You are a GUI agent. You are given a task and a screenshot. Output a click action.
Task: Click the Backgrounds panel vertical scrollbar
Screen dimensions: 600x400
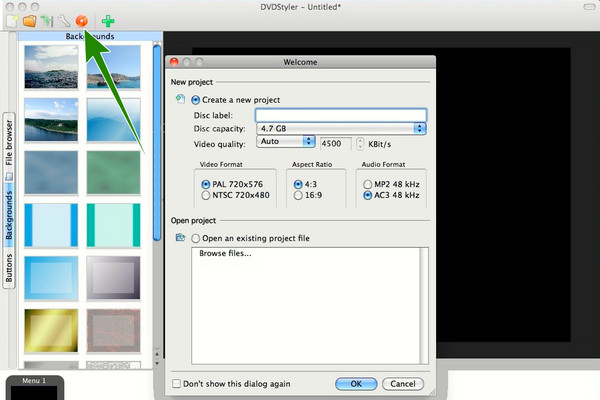(157, 144)
